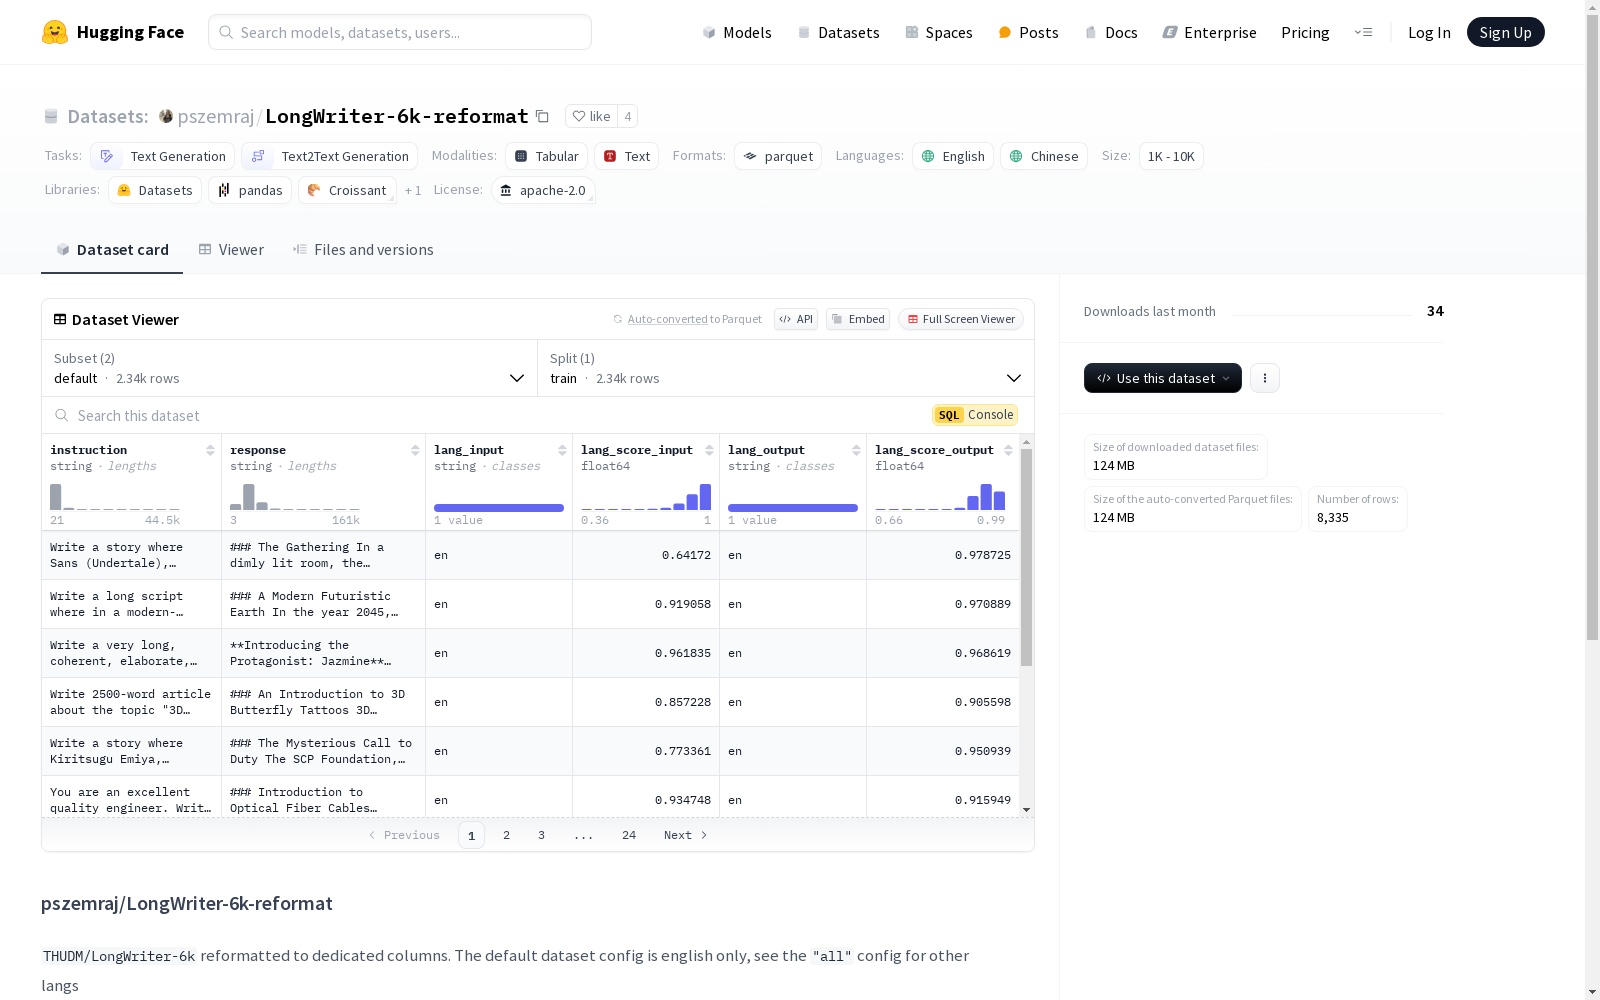Image resolution: width=1600 pixels, height=1000 pixels.
Task: Go to page 3 of results
Action: coord(541,835)
